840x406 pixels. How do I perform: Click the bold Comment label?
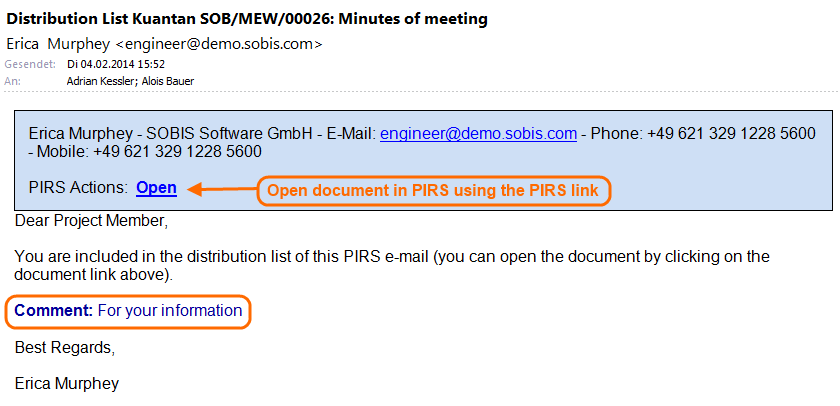pyautogui.click(x=53, y=310)
